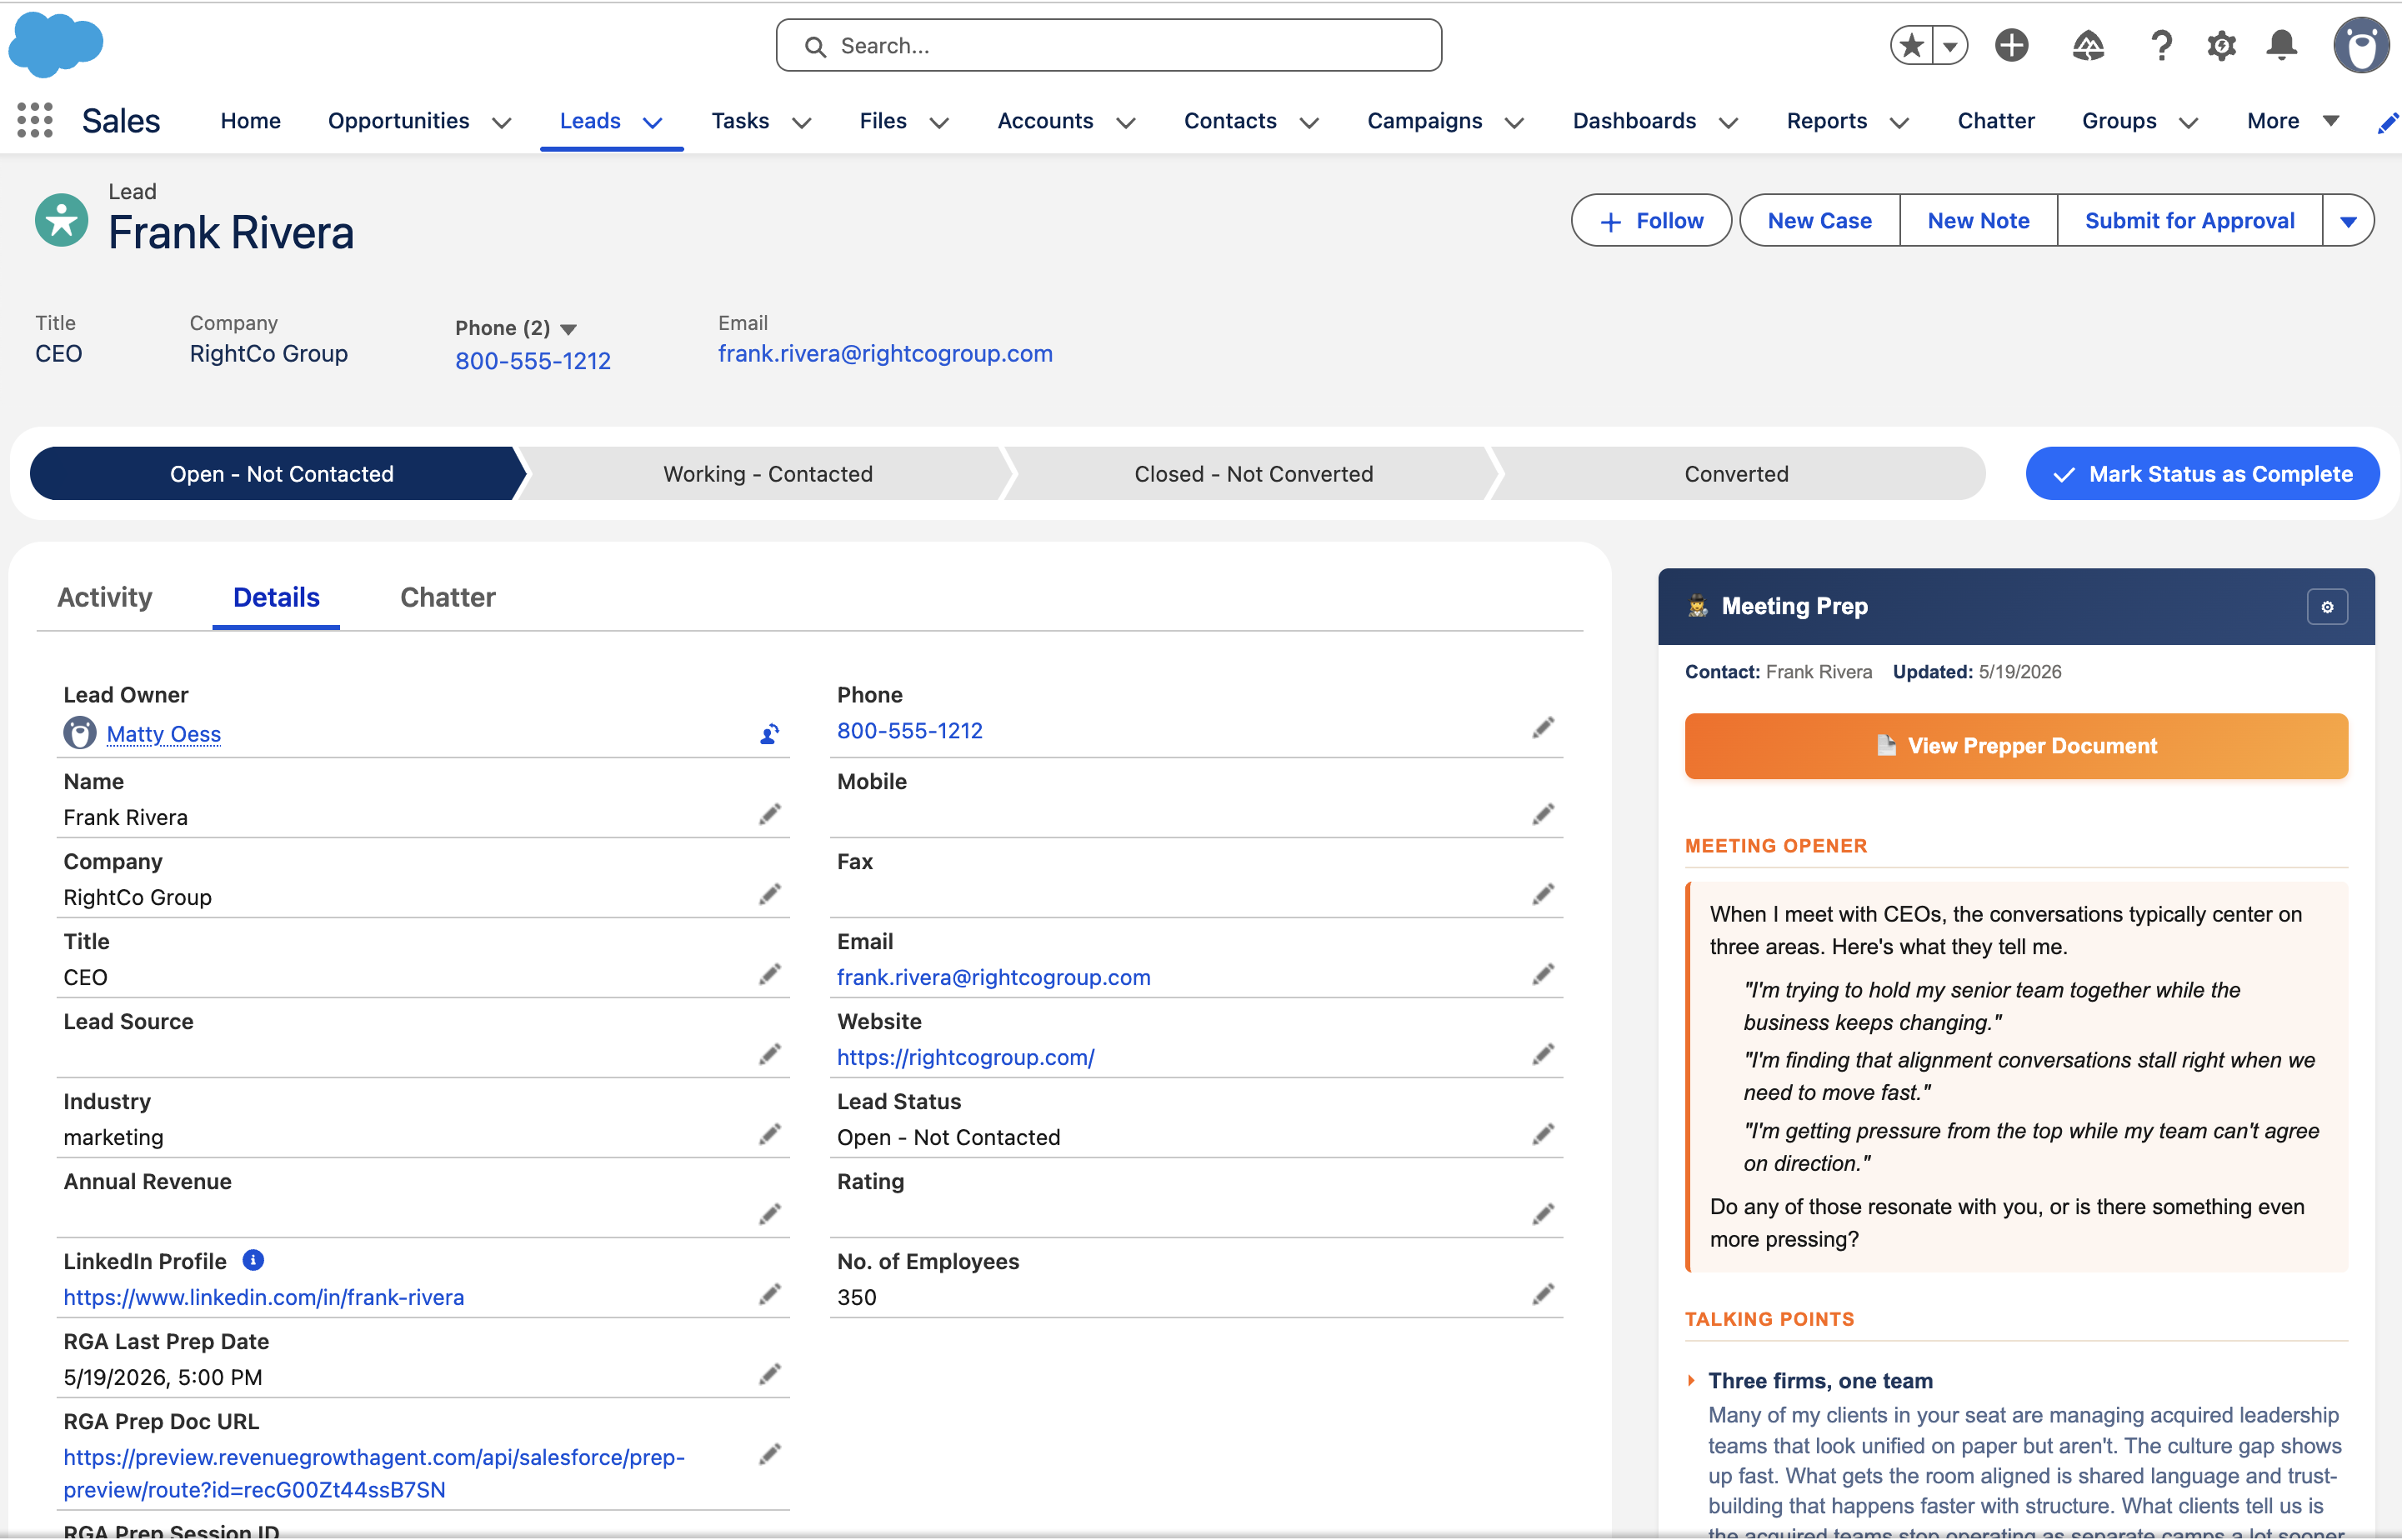The image size is (2402, 1540).
Task: Edit the Company field pencil icon
Action: coord(769,894)
